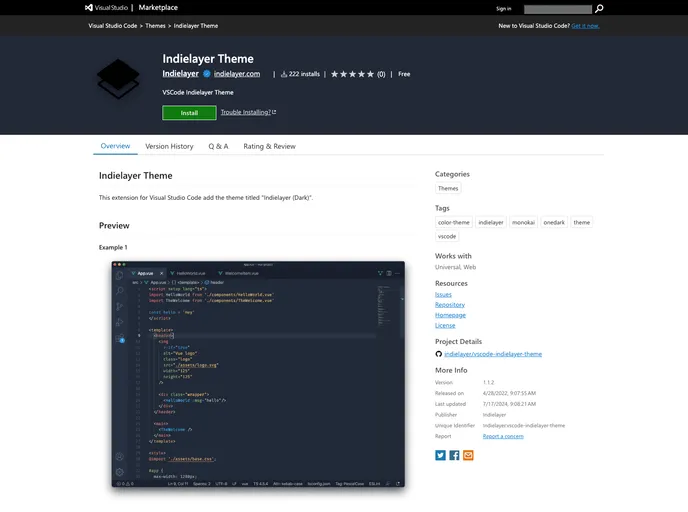Click the five-star rating icons
Image resolution: width=688 pixels, height=512 pixels.
click(x=352, y=74)
